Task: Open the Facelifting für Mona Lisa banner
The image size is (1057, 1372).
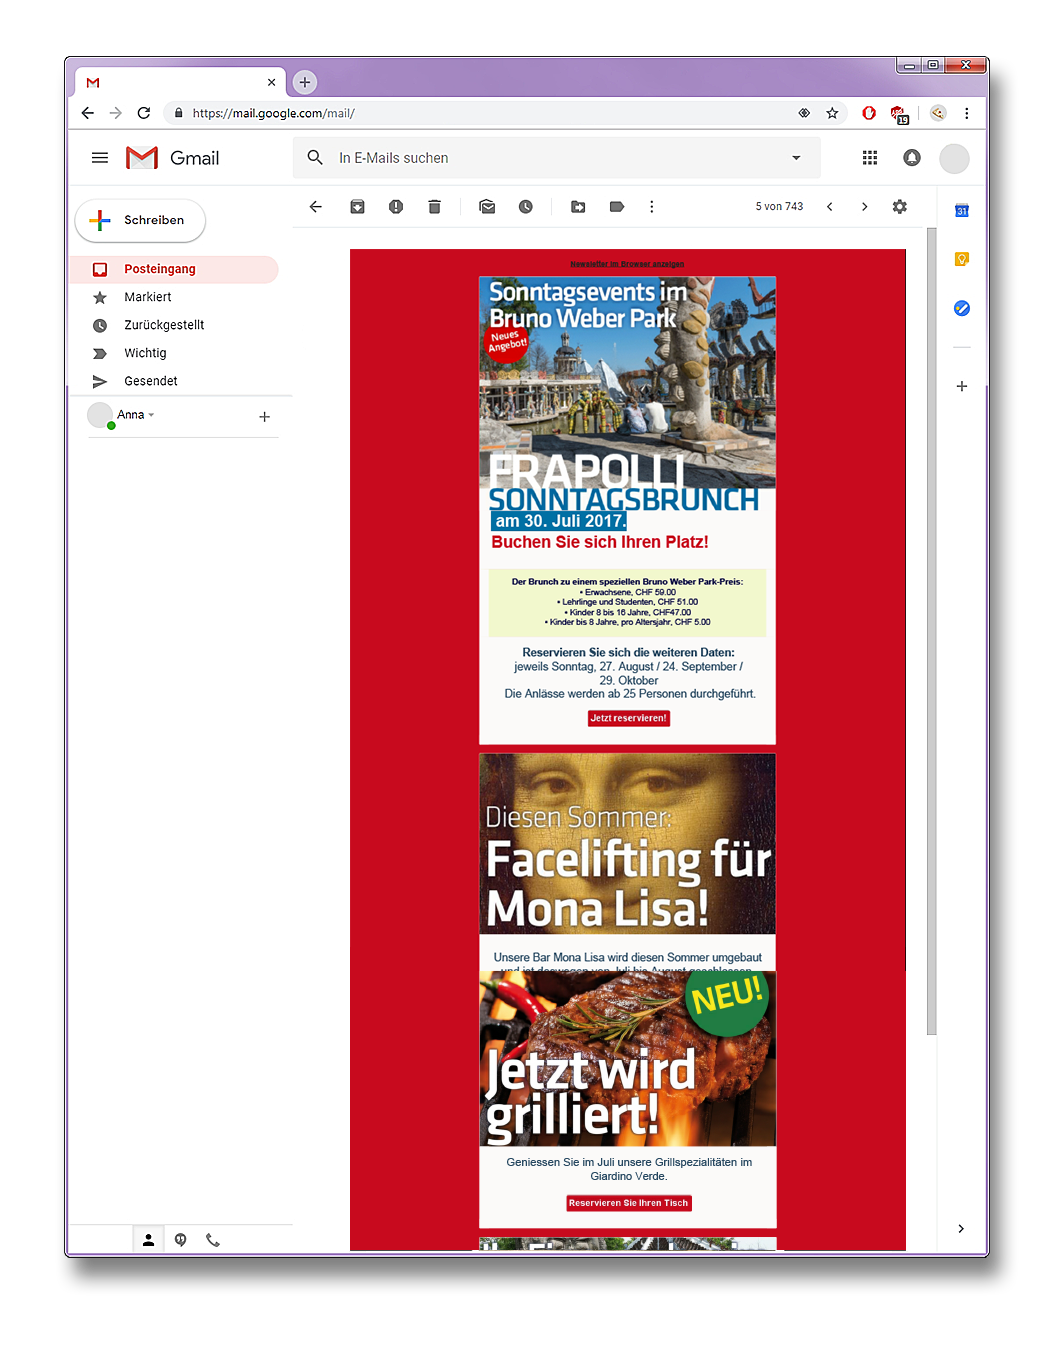Action: 627,844
